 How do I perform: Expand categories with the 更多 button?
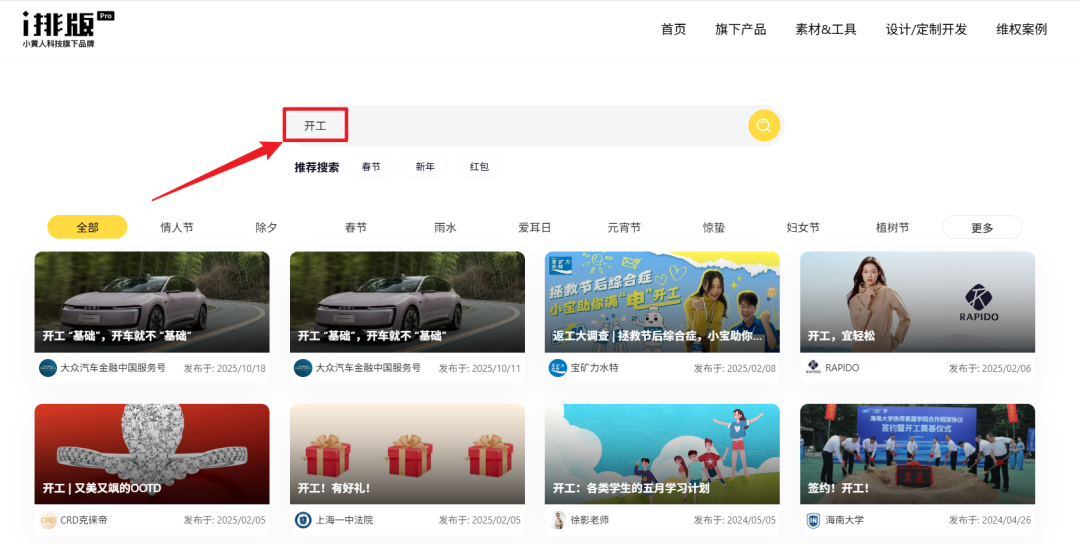click(982, 227)
